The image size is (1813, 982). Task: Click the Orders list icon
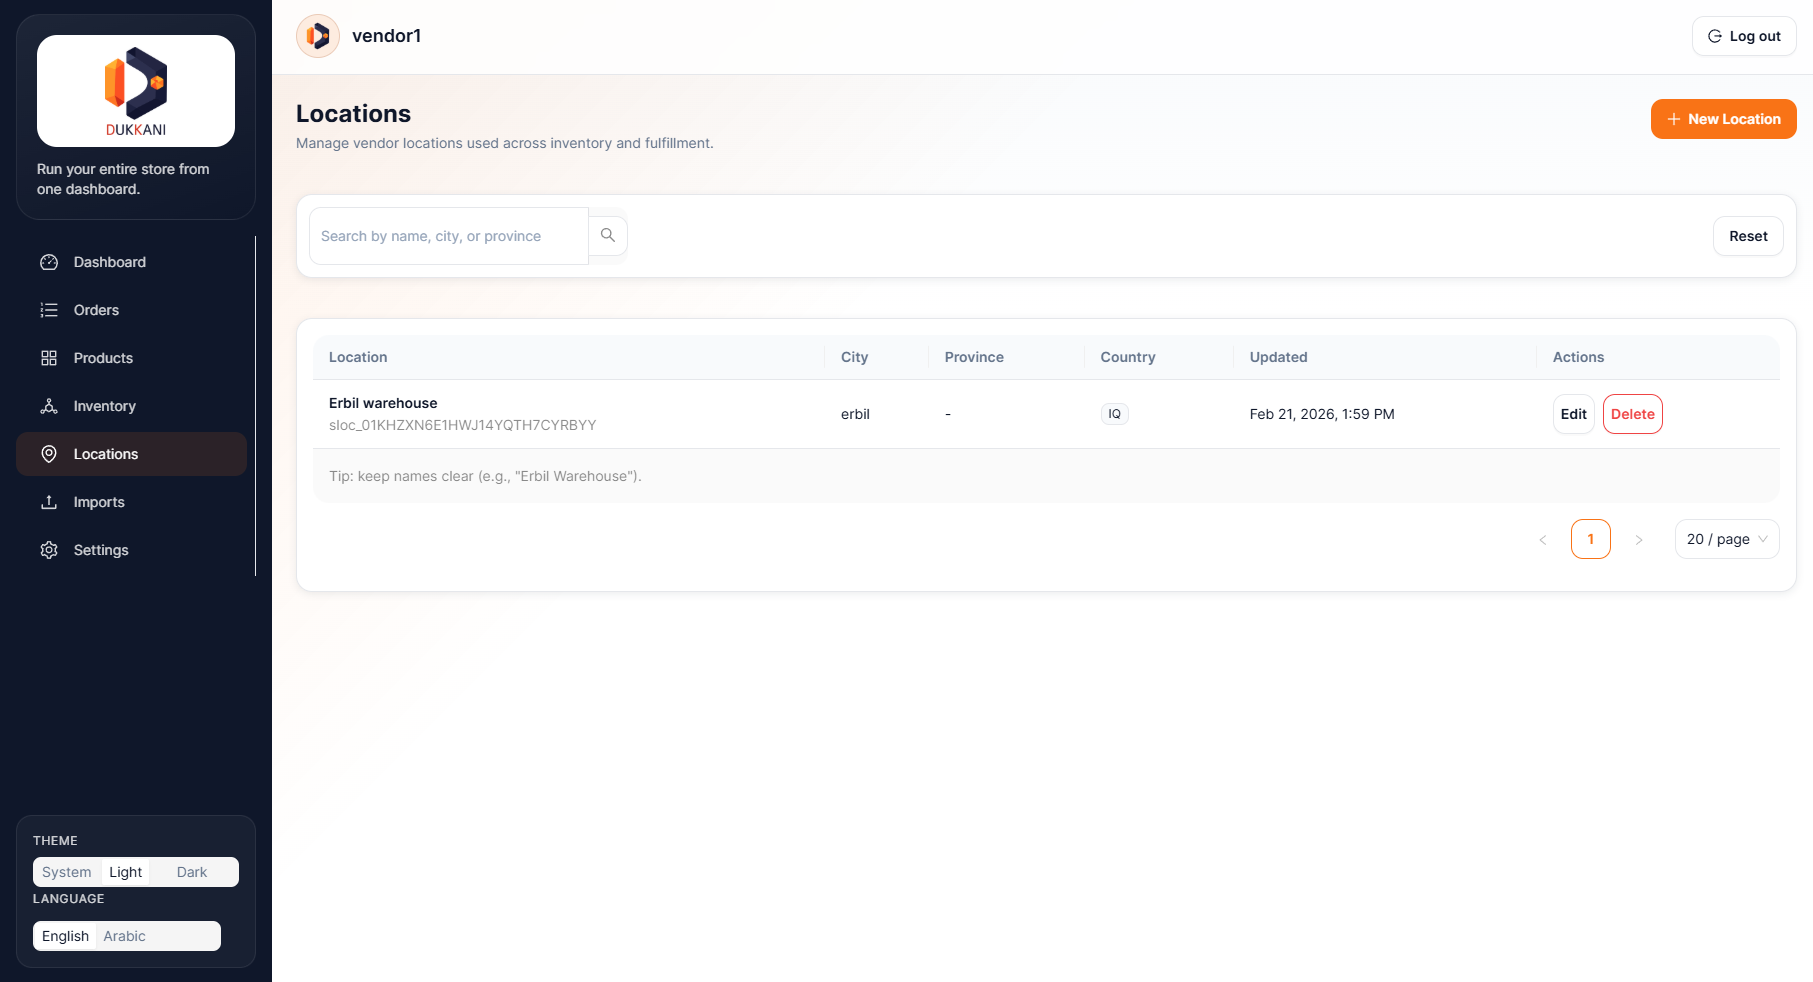(x=49, y=310)
